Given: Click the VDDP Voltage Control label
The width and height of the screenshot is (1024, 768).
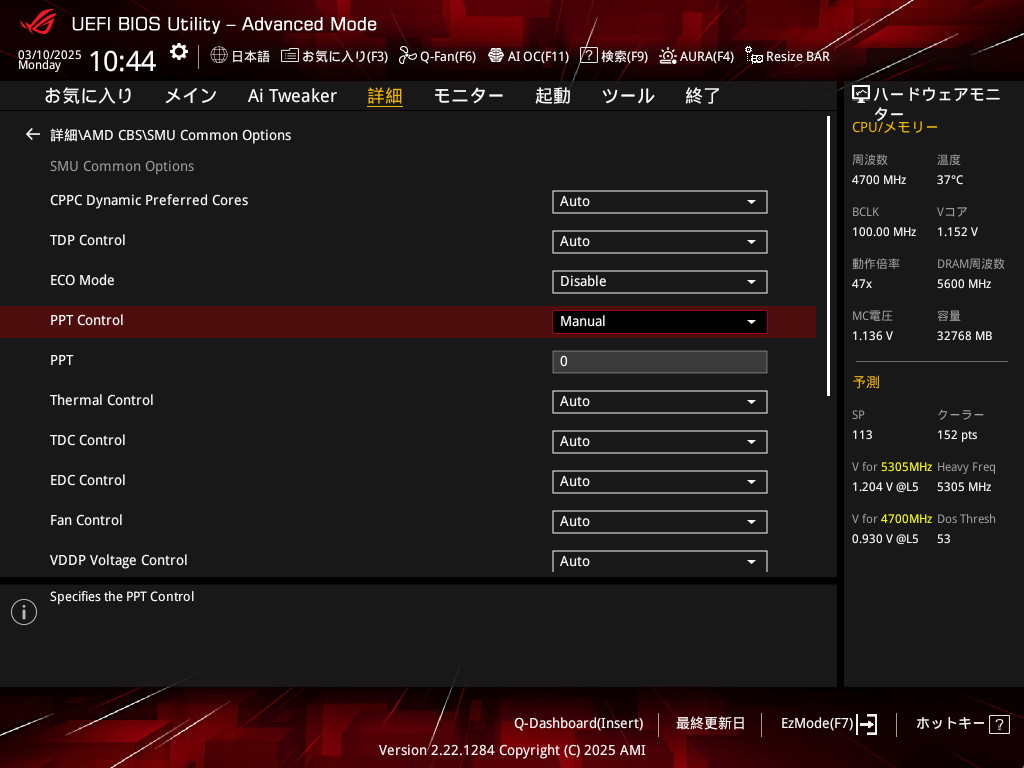Looking at the screenshot, I should click(119, 560).
